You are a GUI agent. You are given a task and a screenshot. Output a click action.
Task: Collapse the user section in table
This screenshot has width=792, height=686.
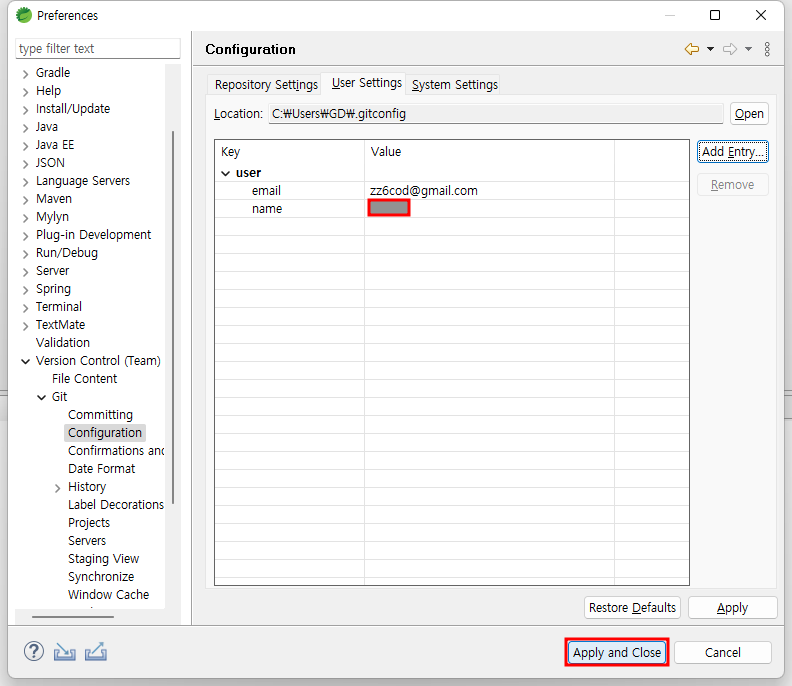(x=226, y=173)
